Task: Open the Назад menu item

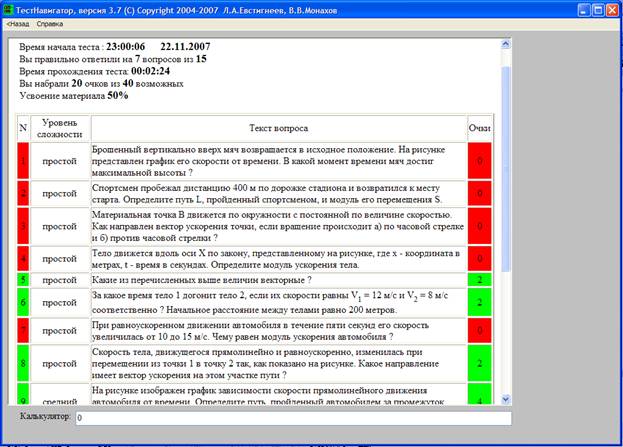Action: pyautogui.click(x=18, y=24)
